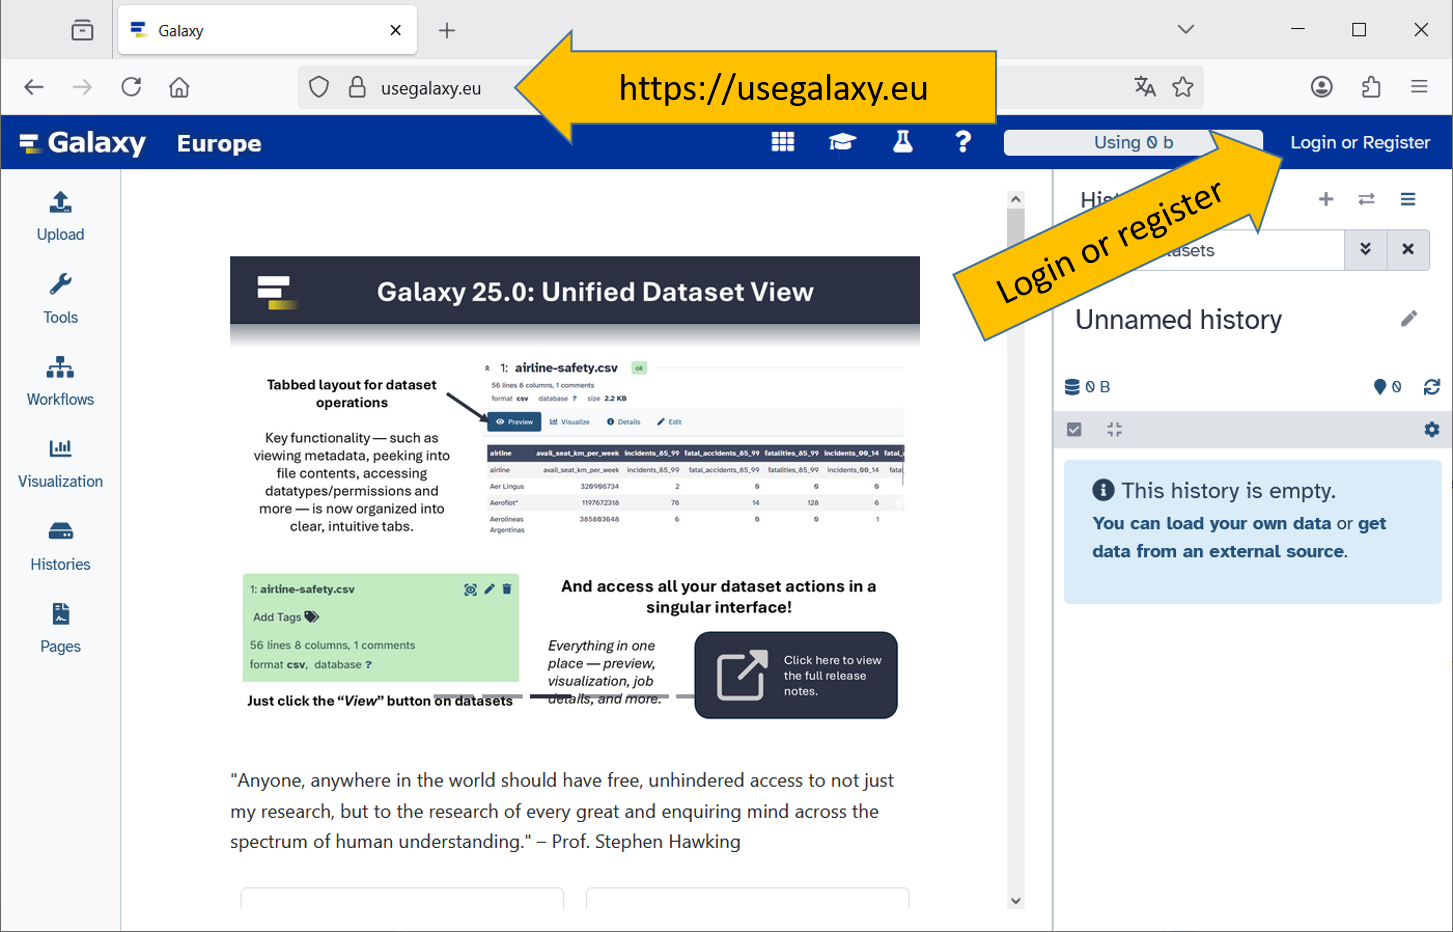Click scrollbar up arrow of main page

(x=1016, y=199)
